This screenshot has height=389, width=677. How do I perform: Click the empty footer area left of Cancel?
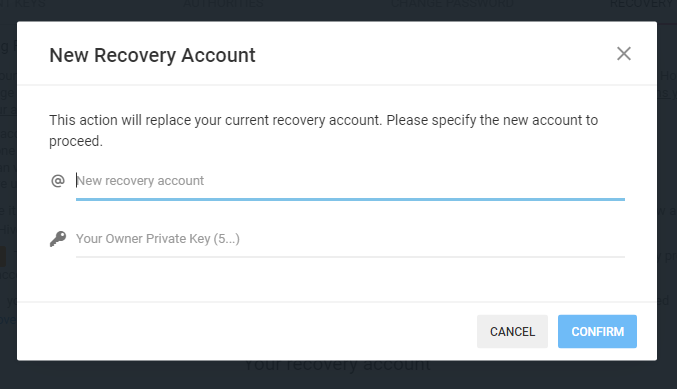(x=246, y=331)
